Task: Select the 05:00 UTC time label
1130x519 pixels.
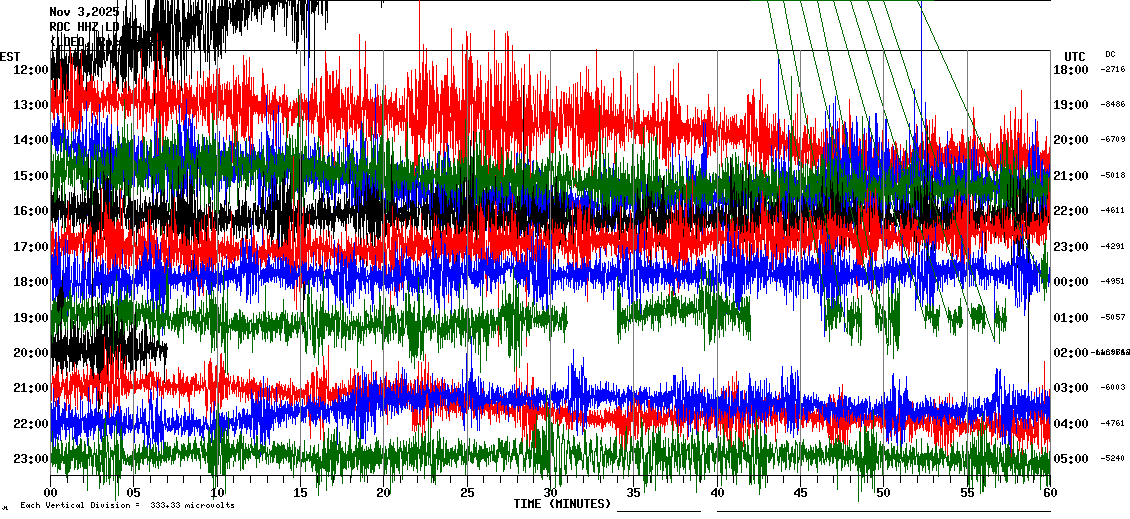Action: 1070,459
